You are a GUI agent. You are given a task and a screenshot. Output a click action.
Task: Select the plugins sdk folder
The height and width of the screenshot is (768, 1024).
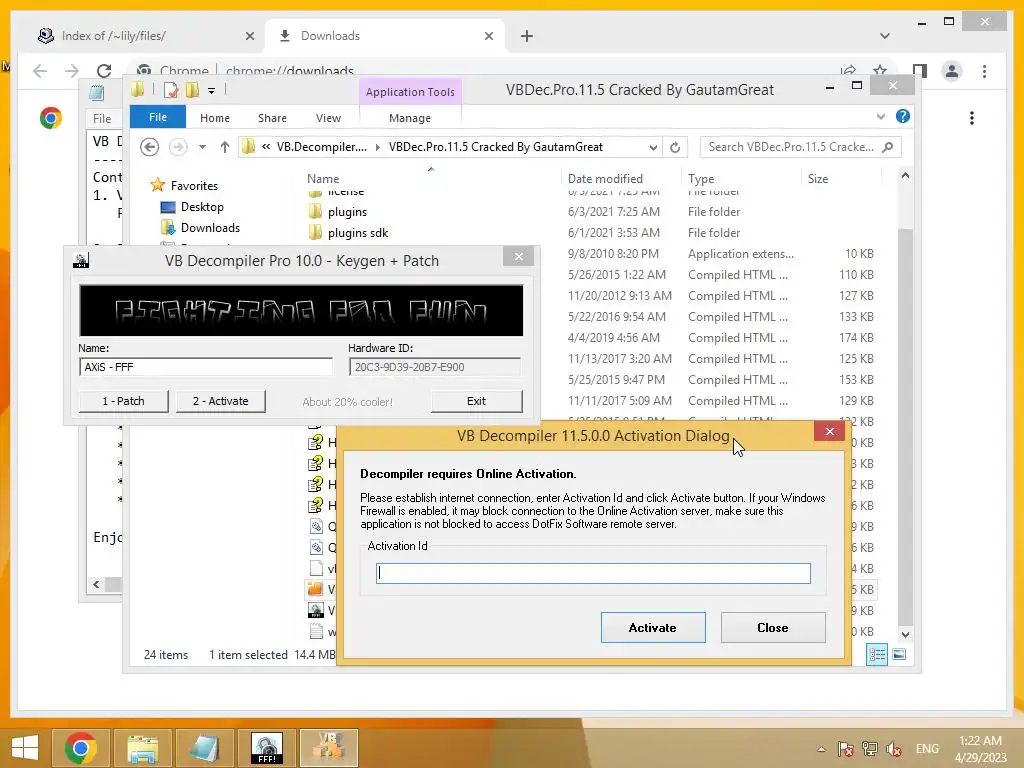tap(358, 232)
